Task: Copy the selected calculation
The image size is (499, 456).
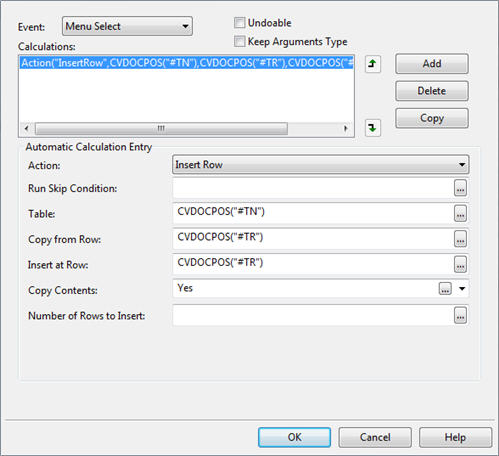Action: pyautogui.click(x=432, y=118)
